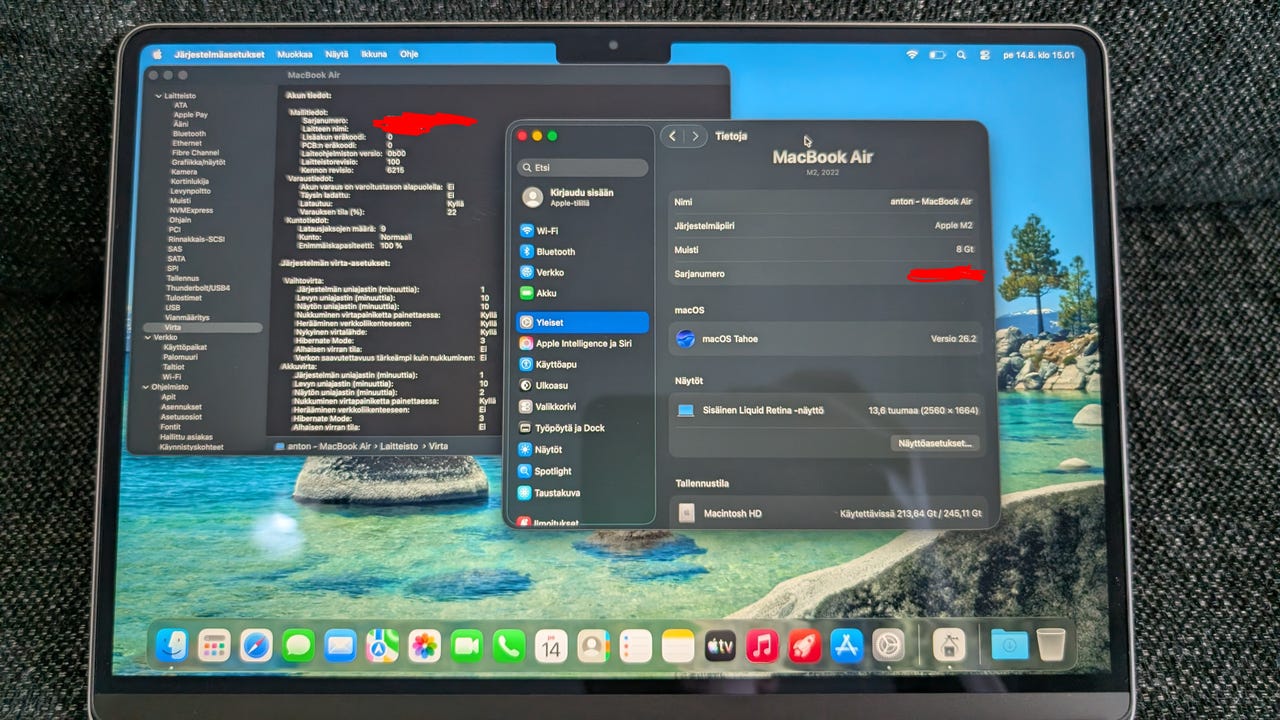The image size is (1280, 720).
Task: Launch Reminders from the Dock
Action: 635,646
